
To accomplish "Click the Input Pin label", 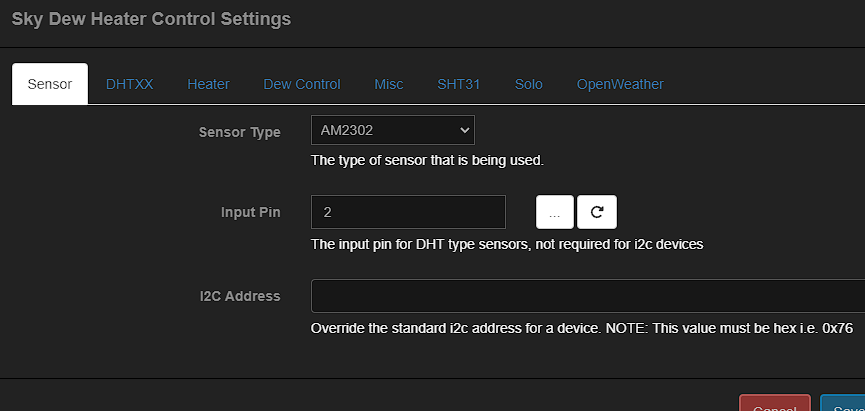I will point(251,212).
